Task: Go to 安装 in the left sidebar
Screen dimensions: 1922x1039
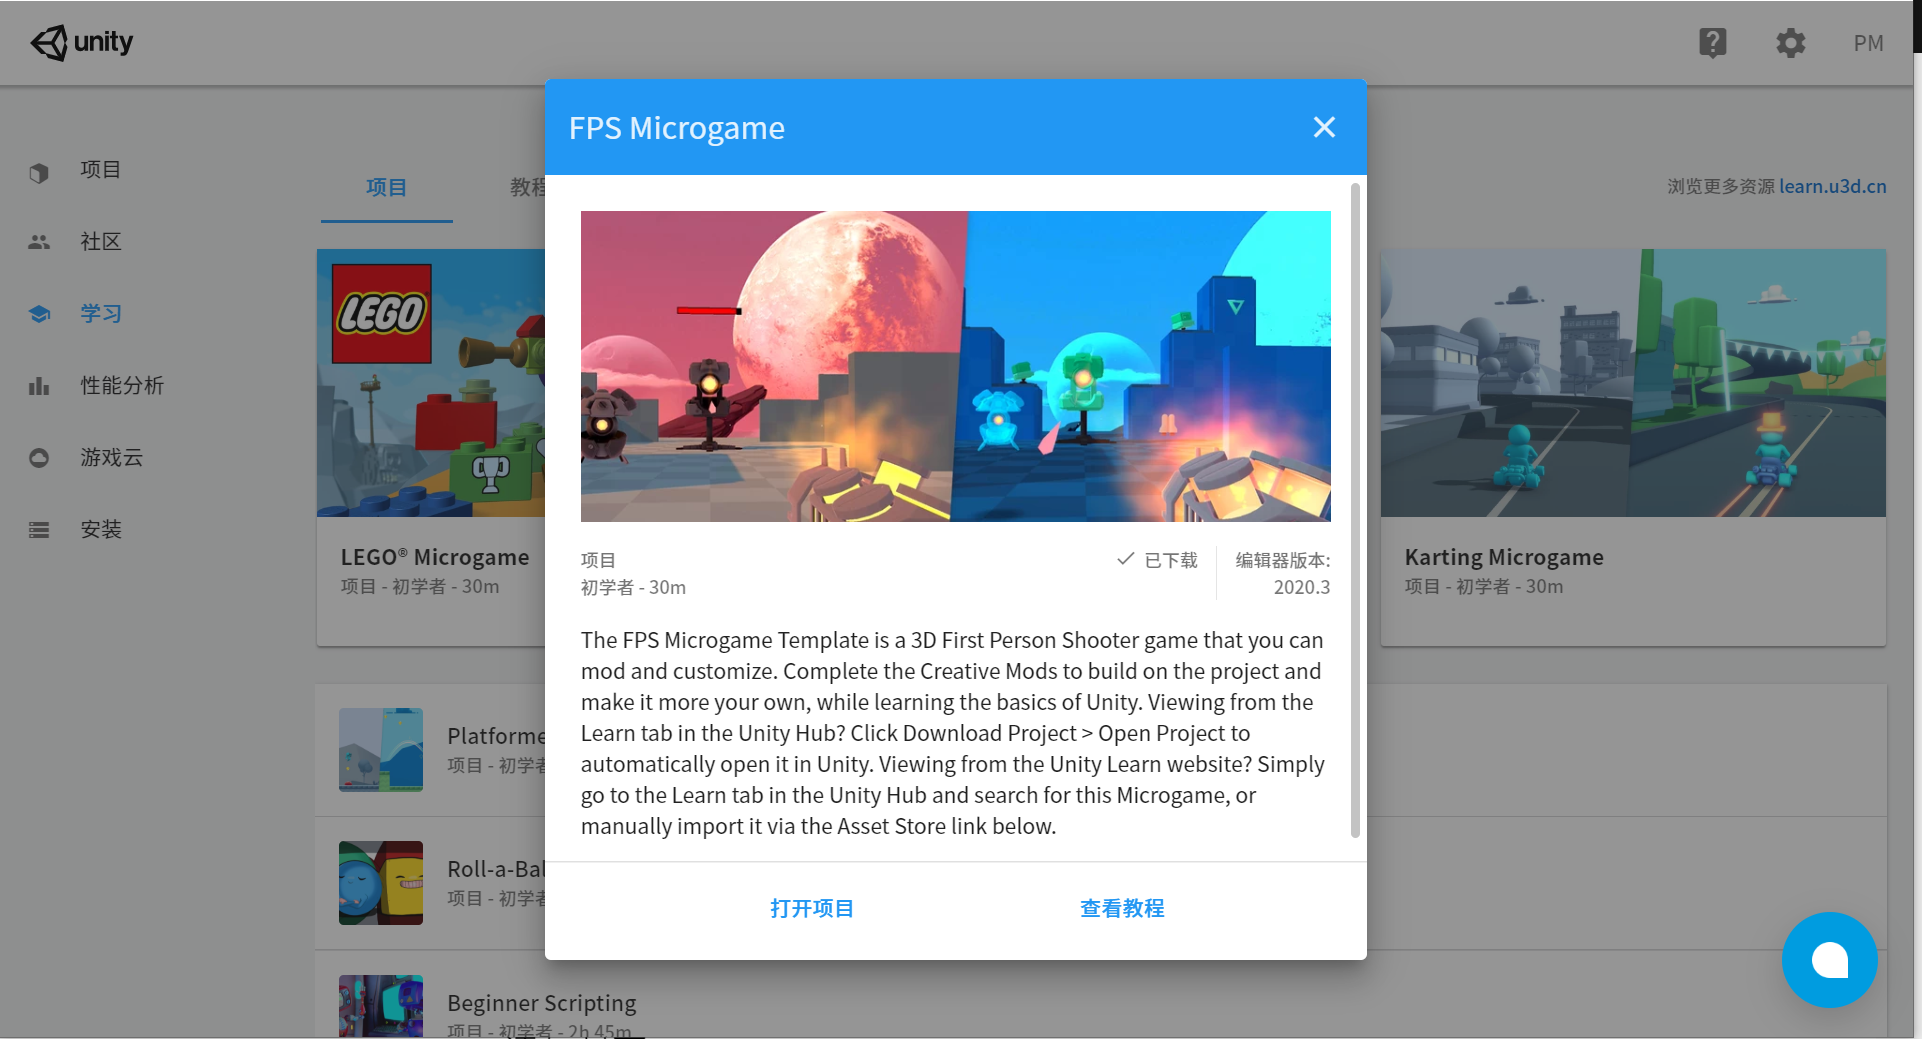Action: 101,530
